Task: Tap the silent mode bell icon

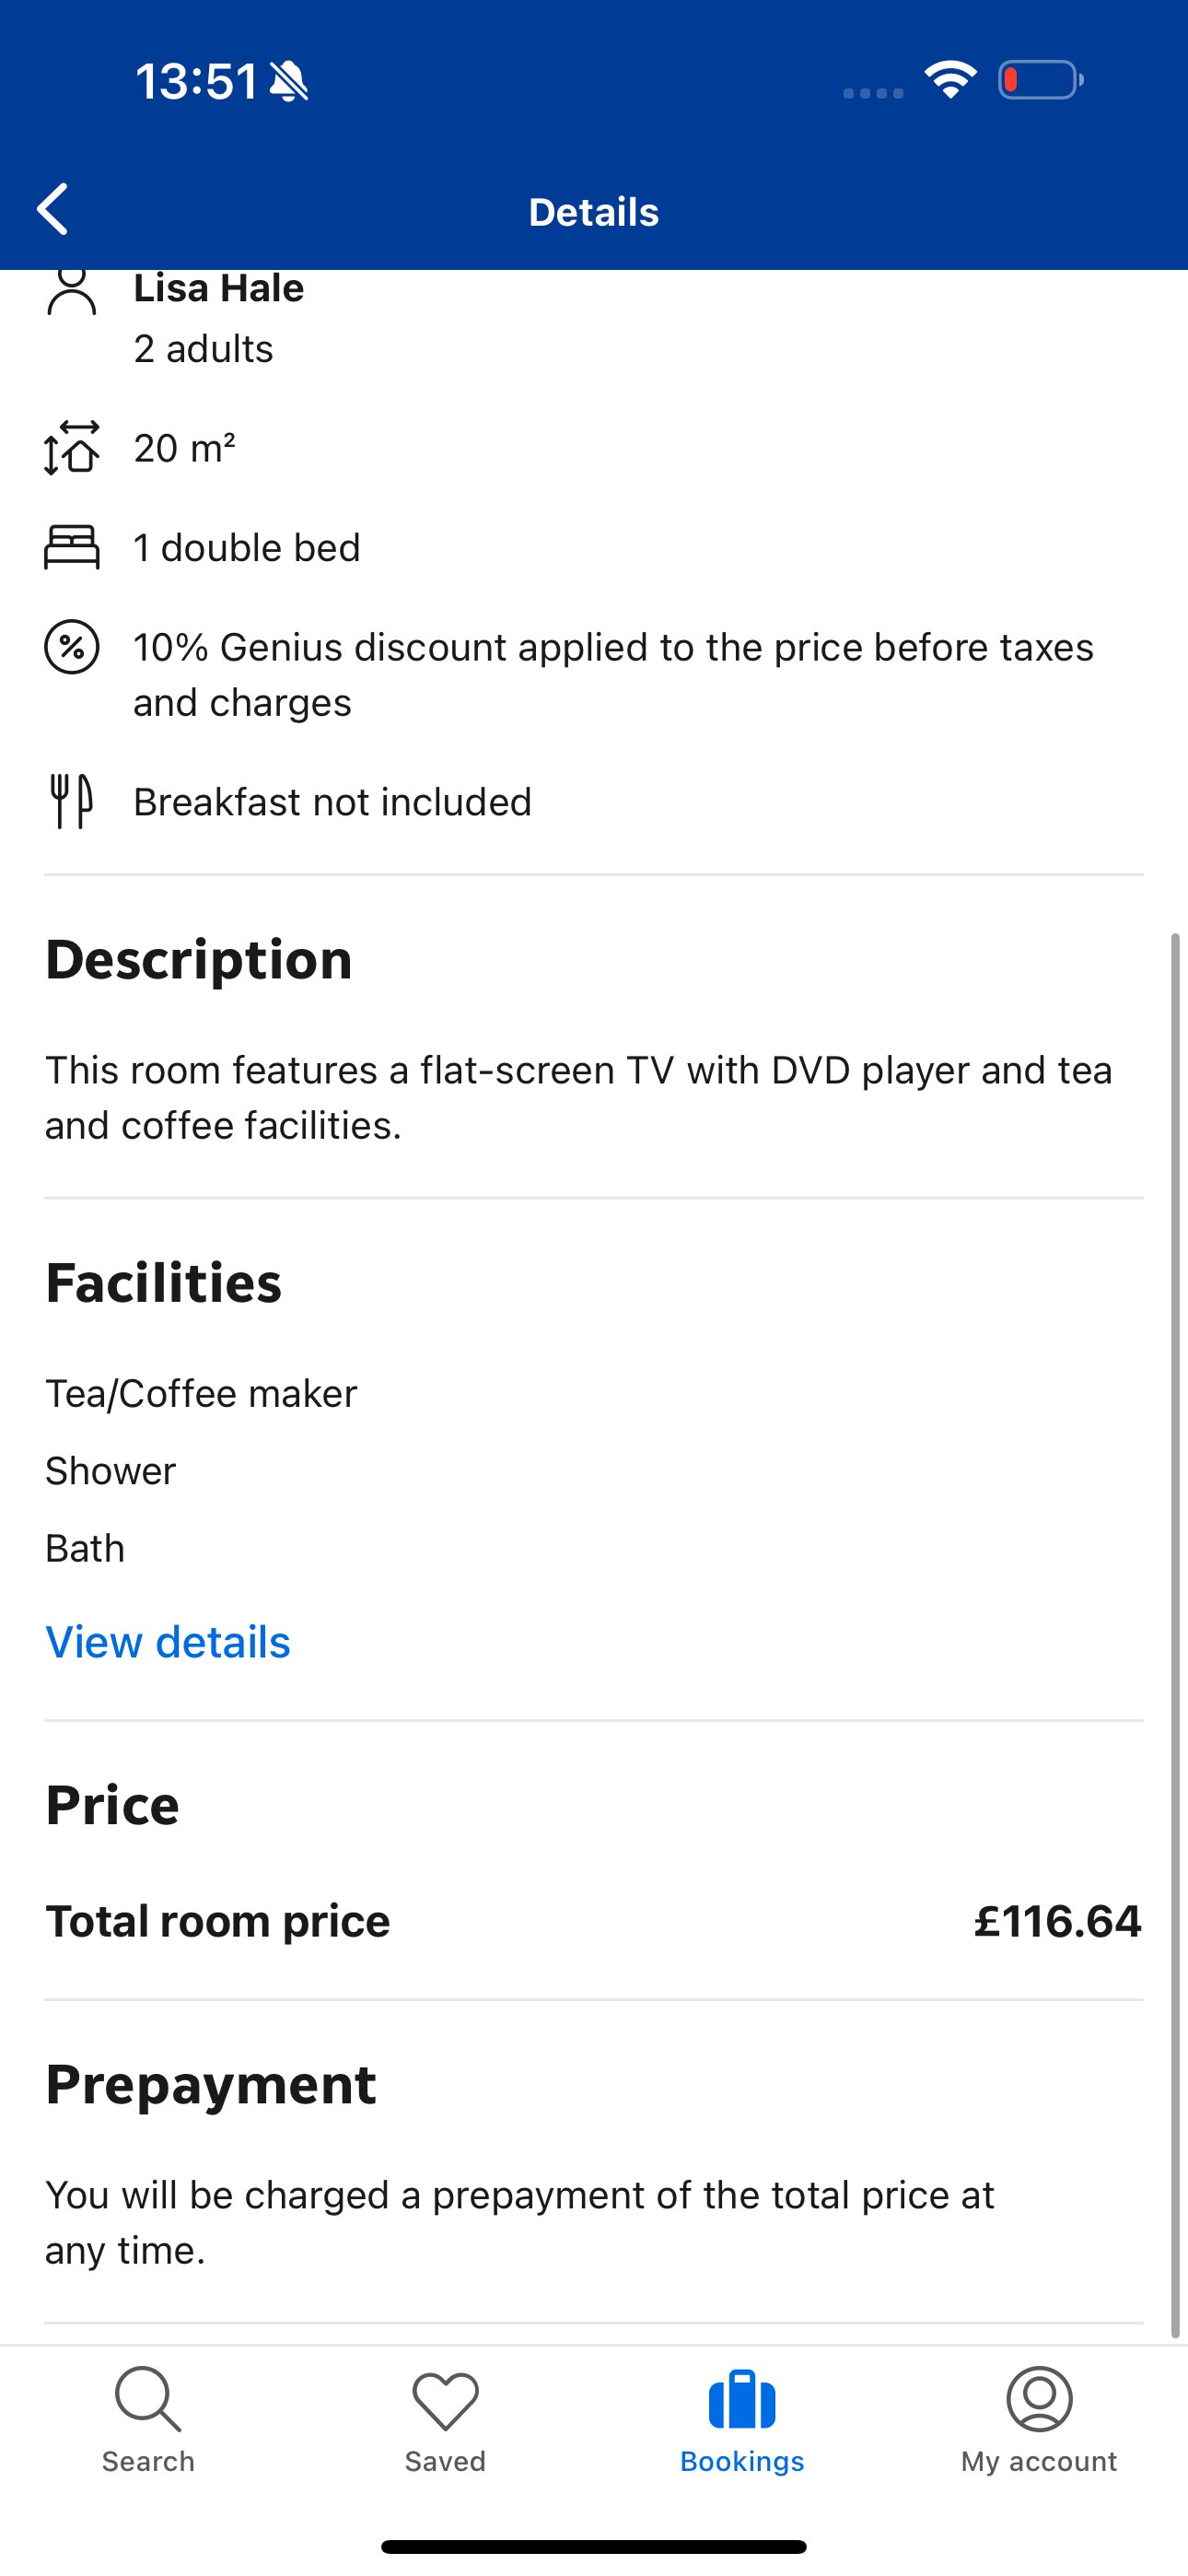Action: click(x=289, y=81)
